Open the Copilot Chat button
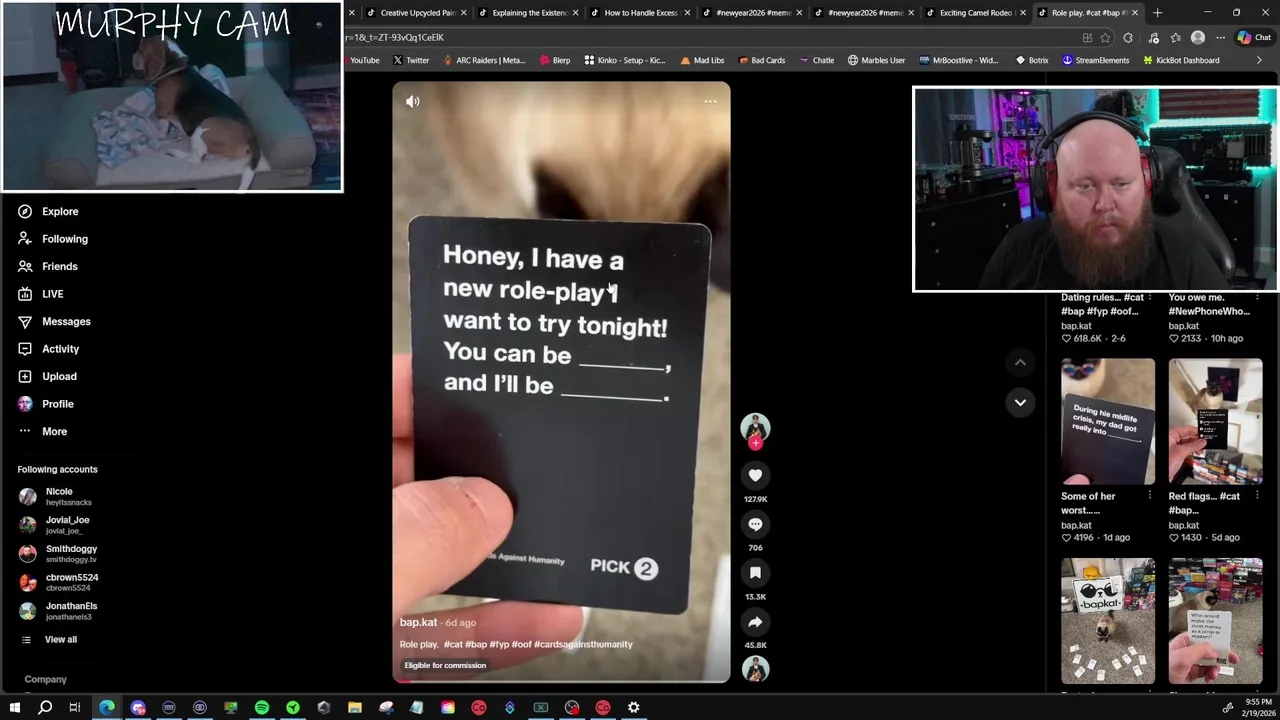The height and width of the screenshot is (720, 1280). coord(1254,38)
